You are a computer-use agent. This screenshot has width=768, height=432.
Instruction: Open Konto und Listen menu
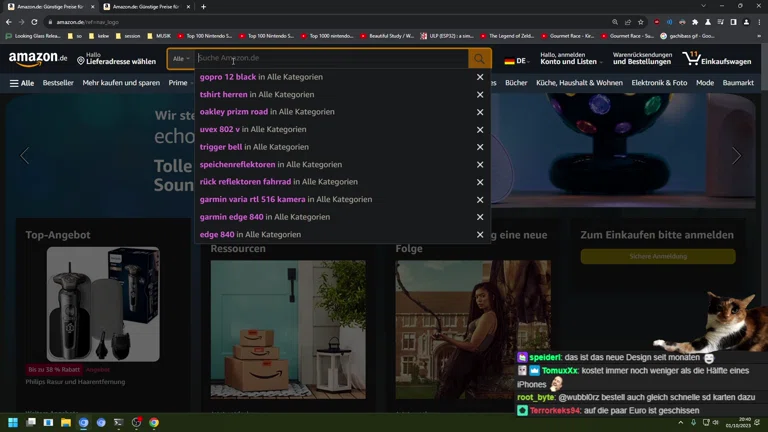571,59
